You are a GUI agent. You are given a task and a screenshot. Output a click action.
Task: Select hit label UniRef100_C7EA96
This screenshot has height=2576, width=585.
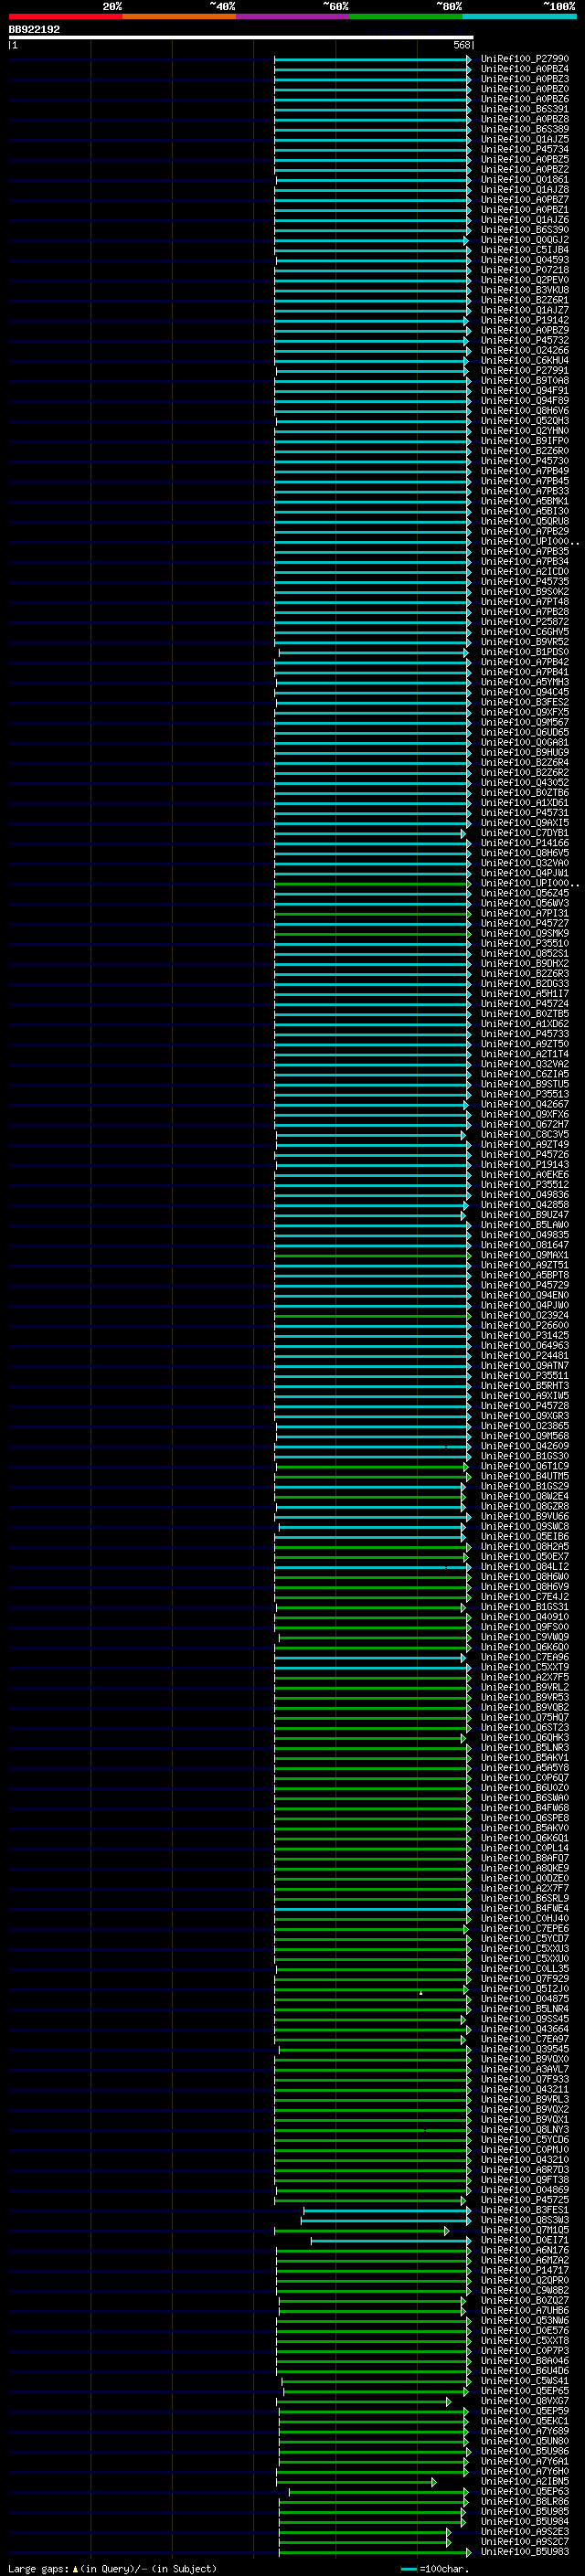[x=524, y=1658]
